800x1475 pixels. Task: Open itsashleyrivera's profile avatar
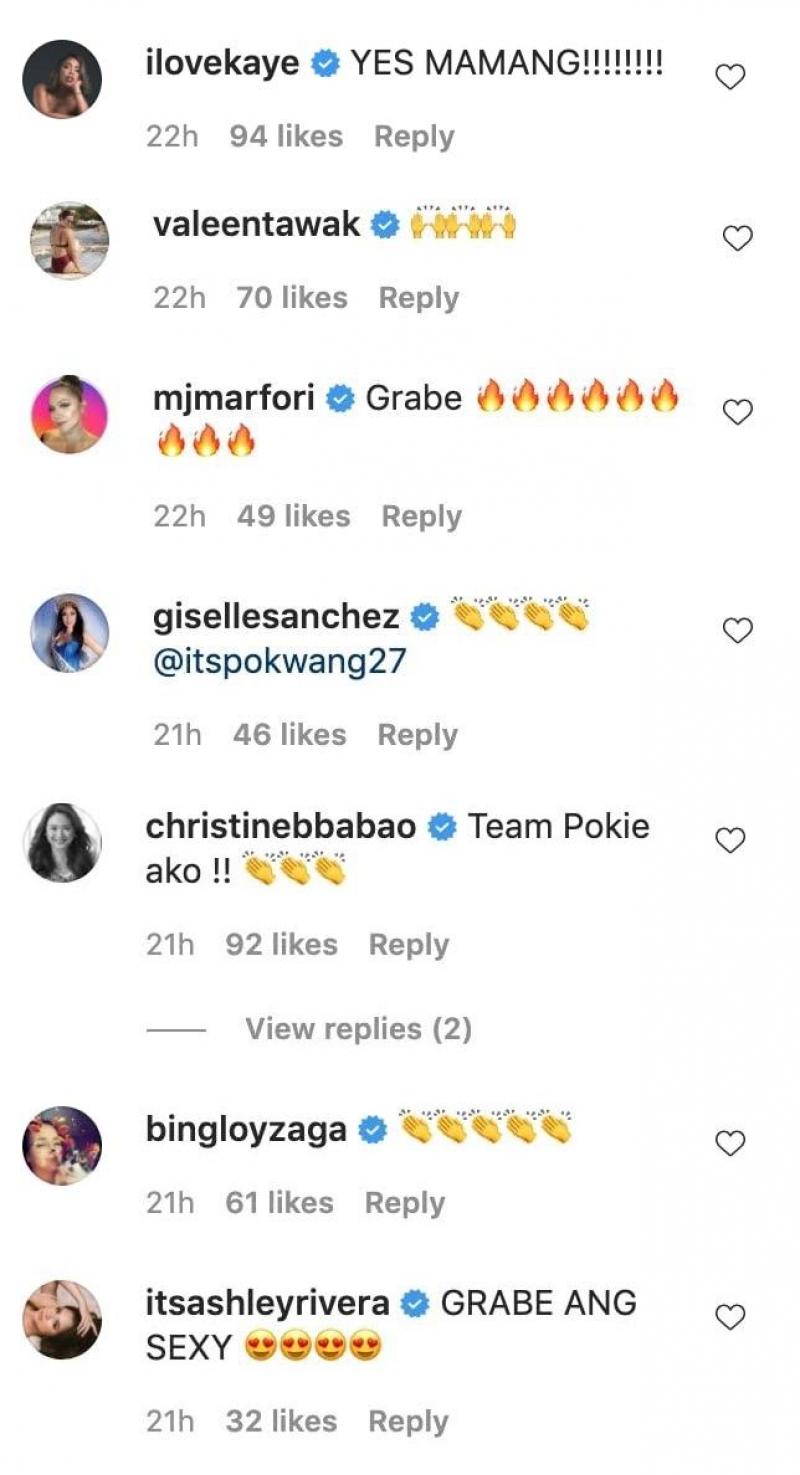point(62,1319)
